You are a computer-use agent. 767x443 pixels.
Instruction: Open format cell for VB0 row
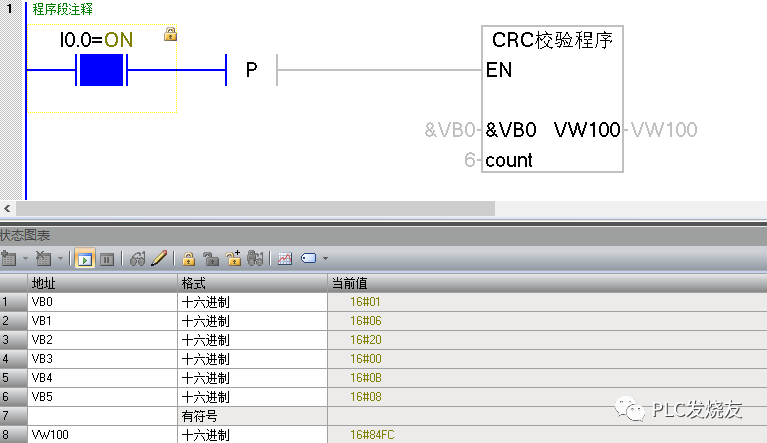(x=252, y=302)
